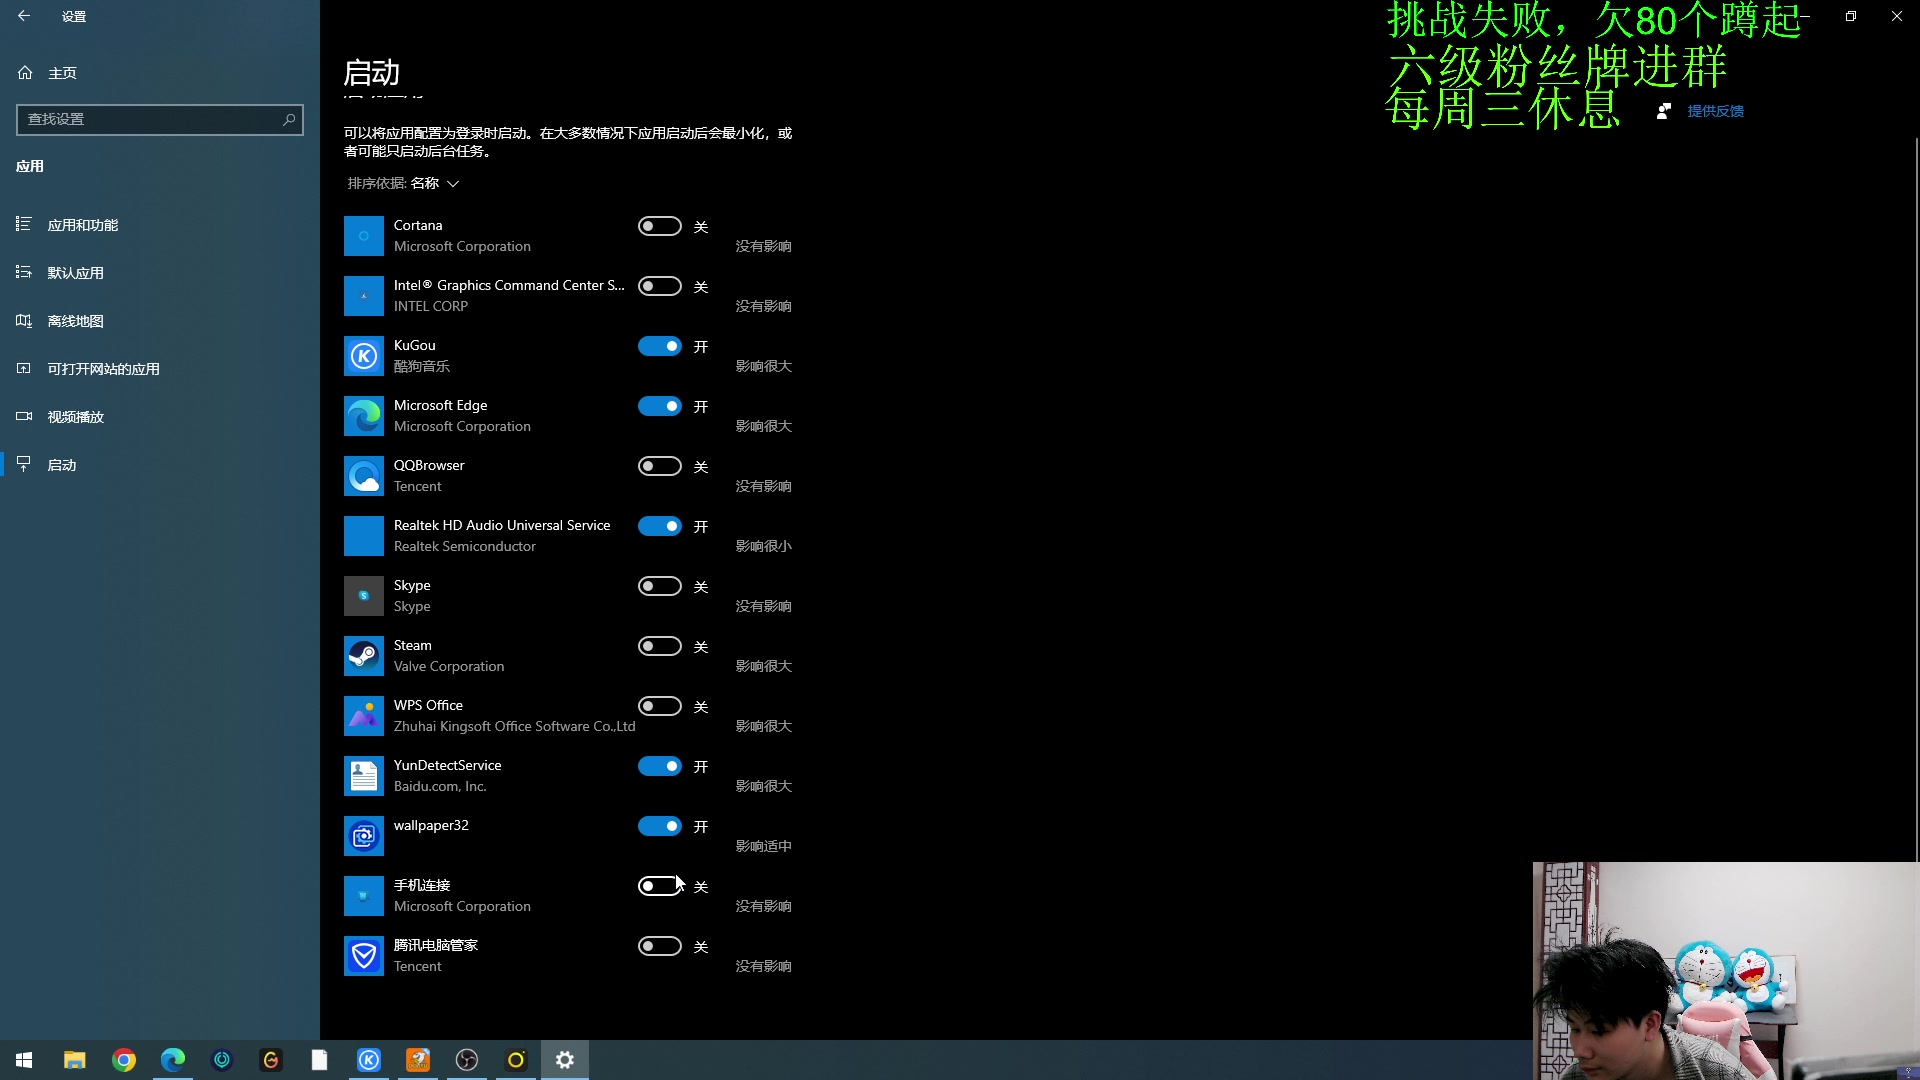Viewport: 1920px width, 1080px height.
Task: Disable KuGou startup toggle
Action: pos(660,346)
